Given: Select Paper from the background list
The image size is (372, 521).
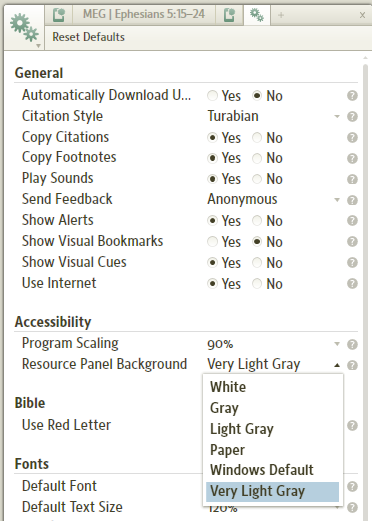Looking at the screenshot, I should 272,450.
